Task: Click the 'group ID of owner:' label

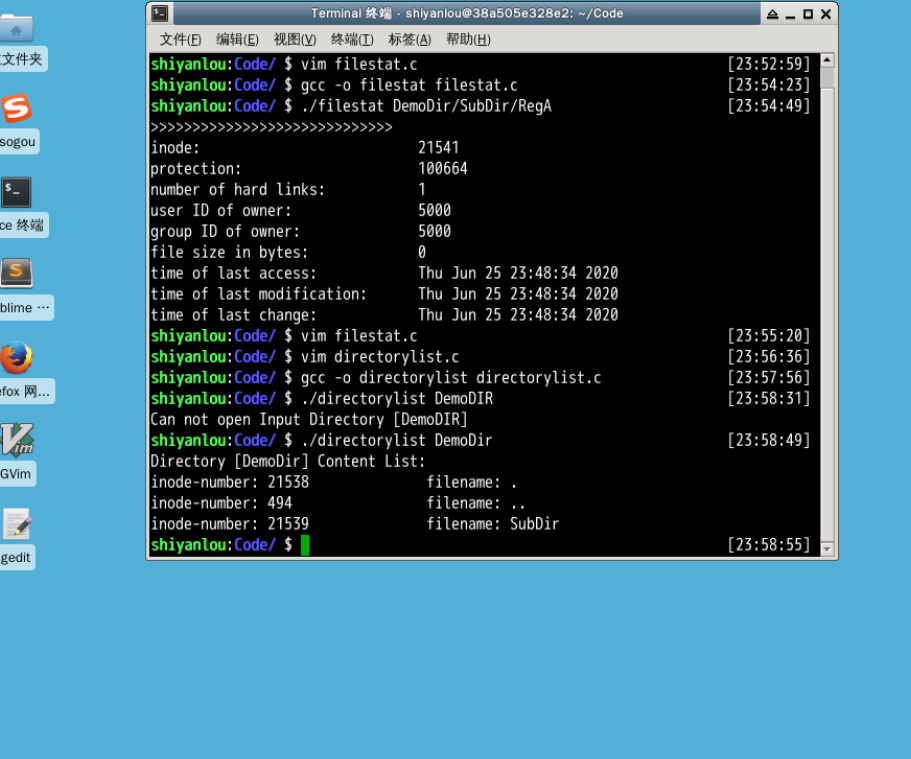Action: pos(225,231)
